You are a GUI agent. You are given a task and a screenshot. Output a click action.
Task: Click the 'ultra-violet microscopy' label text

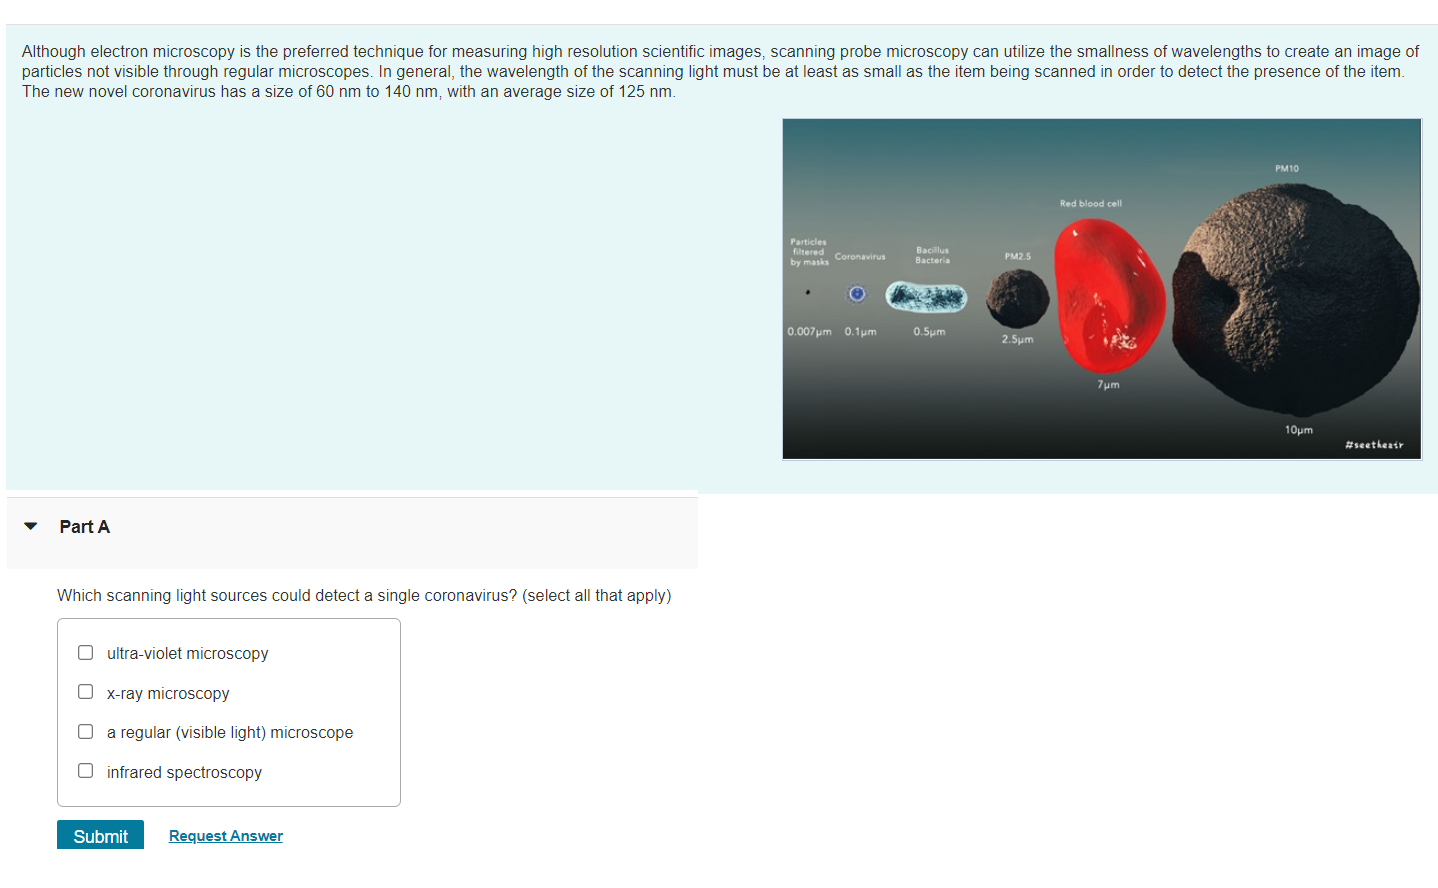point(188,654)
